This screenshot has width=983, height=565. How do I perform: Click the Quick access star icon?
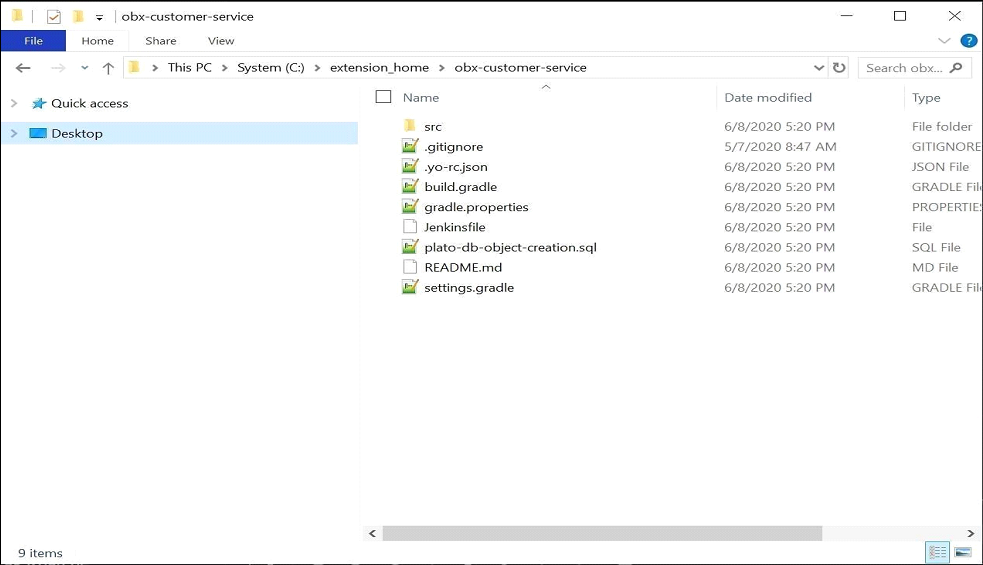point(39,103)
